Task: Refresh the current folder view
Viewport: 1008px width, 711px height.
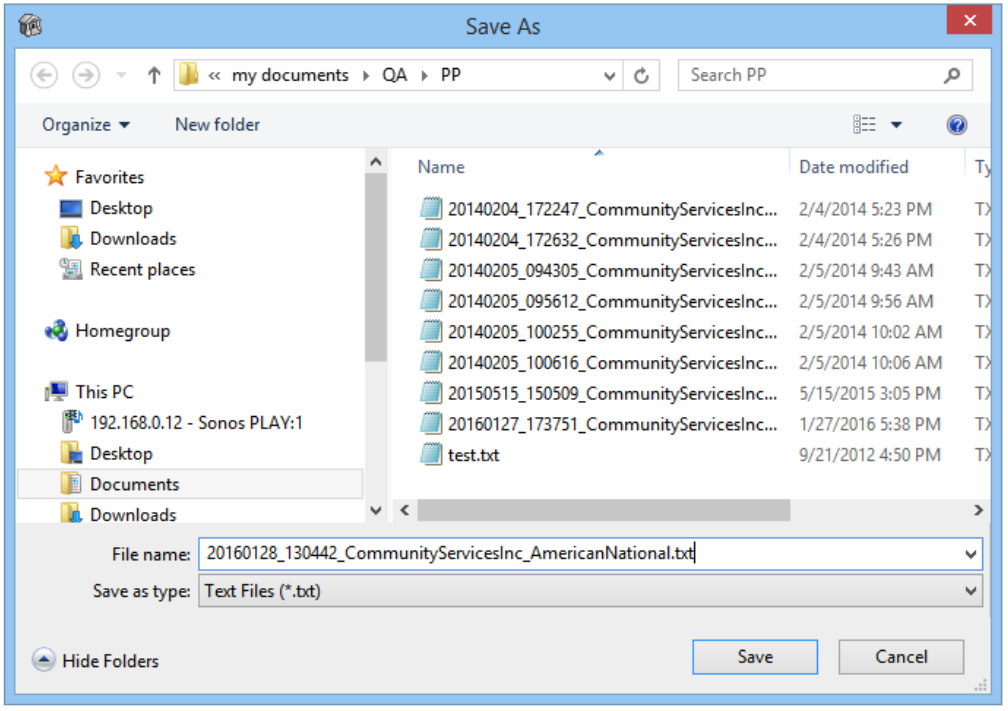Action: coord(641,75)
